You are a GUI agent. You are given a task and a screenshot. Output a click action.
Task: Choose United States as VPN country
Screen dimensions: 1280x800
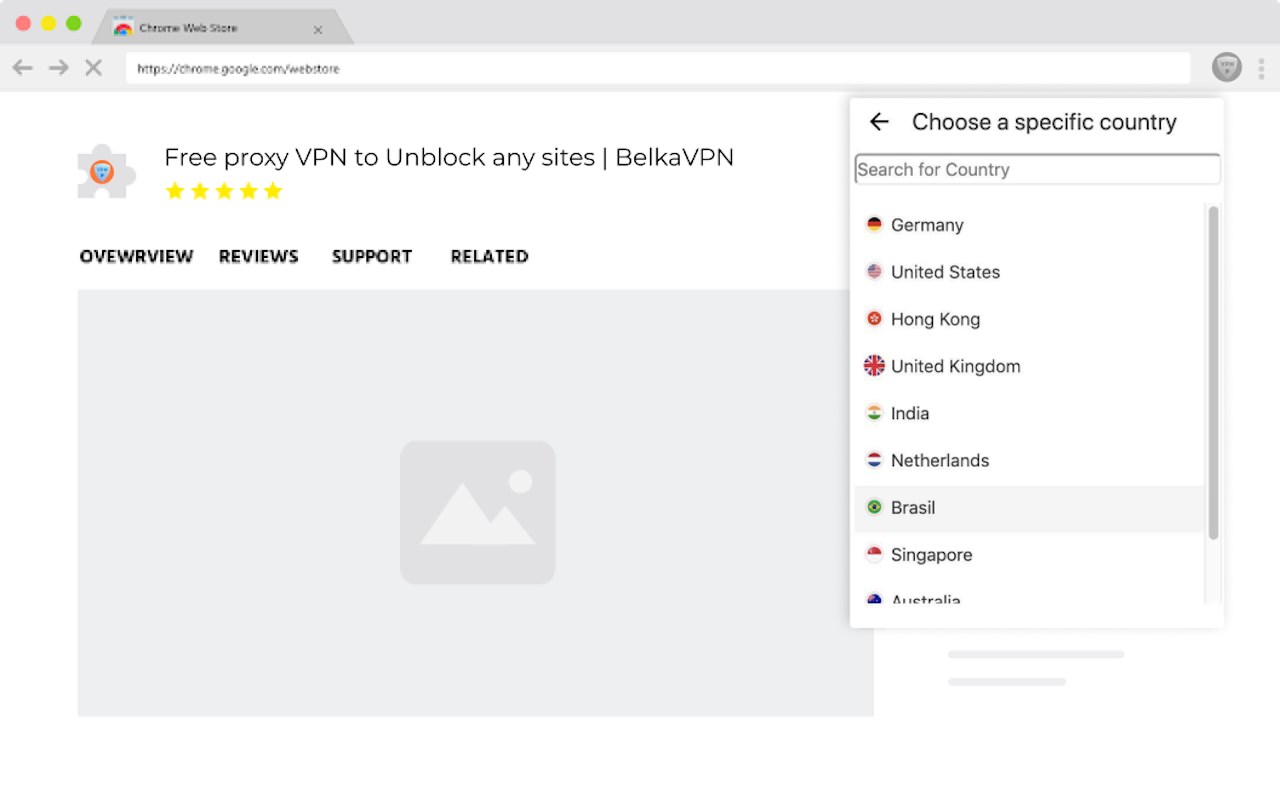coord(945,272)
